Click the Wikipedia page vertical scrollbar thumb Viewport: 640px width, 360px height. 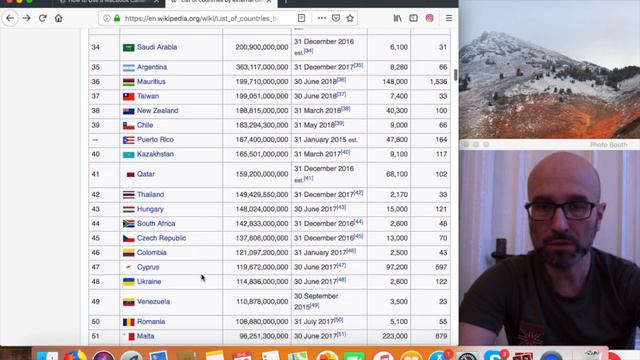[x=455, y=75]
